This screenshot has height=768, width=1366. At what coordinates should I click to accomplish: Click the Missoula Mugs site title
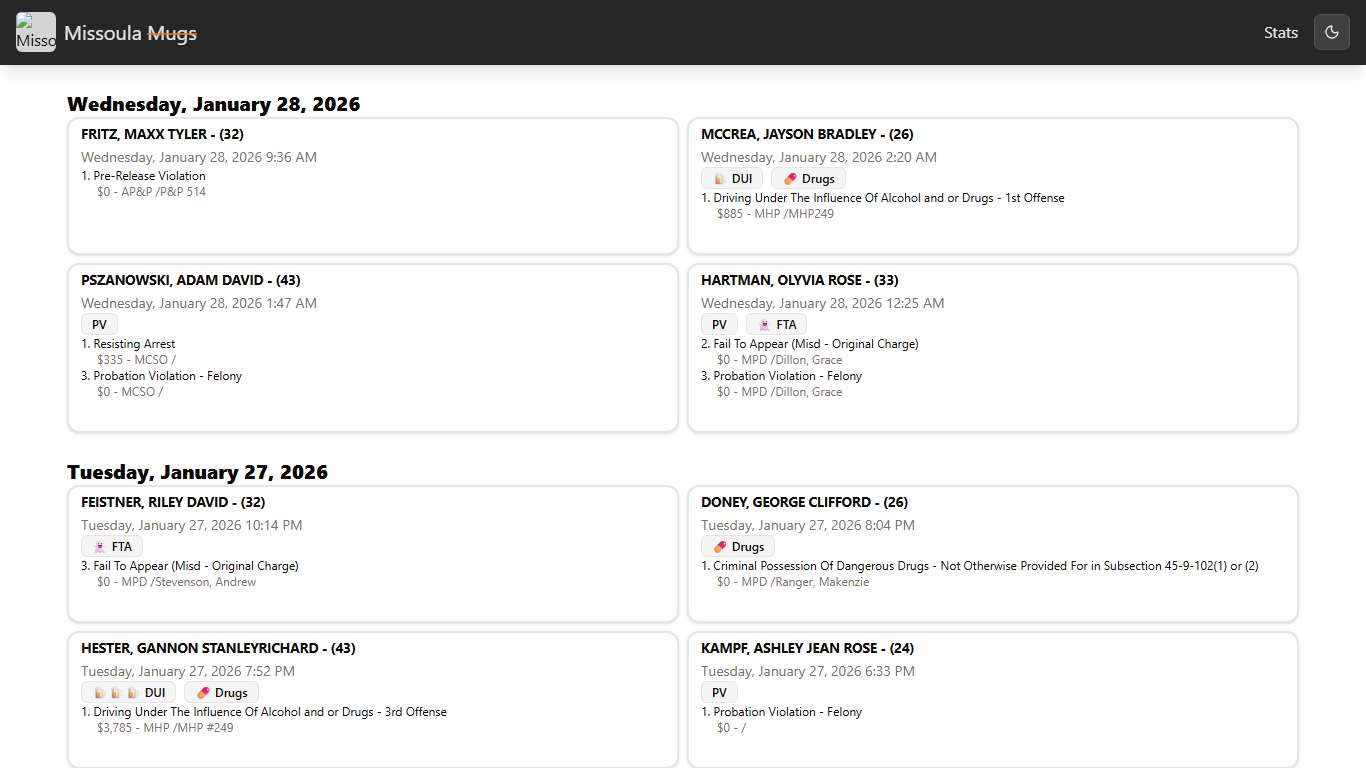pos(130,33)
